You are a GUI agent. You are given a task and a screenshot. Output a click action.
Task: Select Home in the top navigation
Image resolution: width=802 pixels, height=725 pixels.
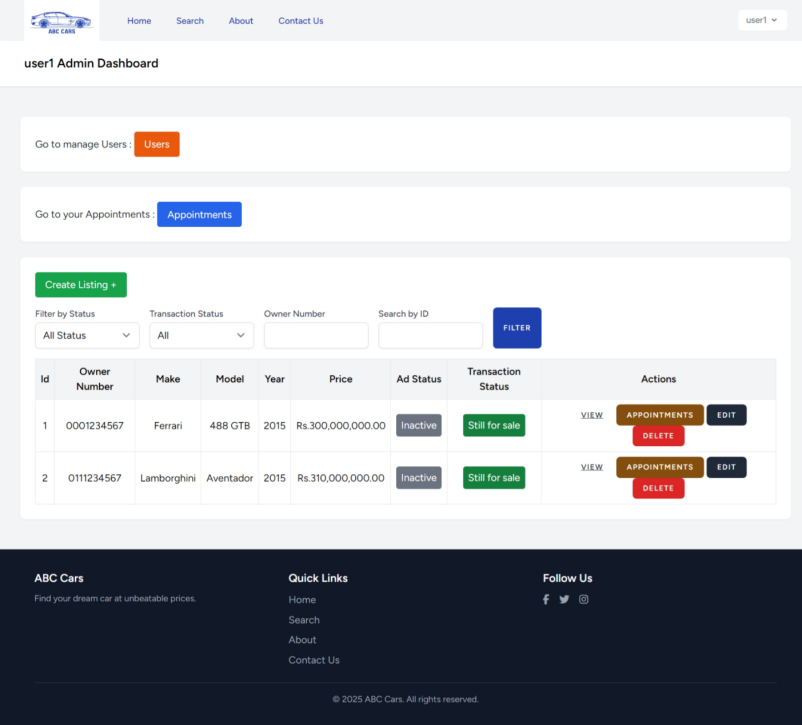point(139,20)
